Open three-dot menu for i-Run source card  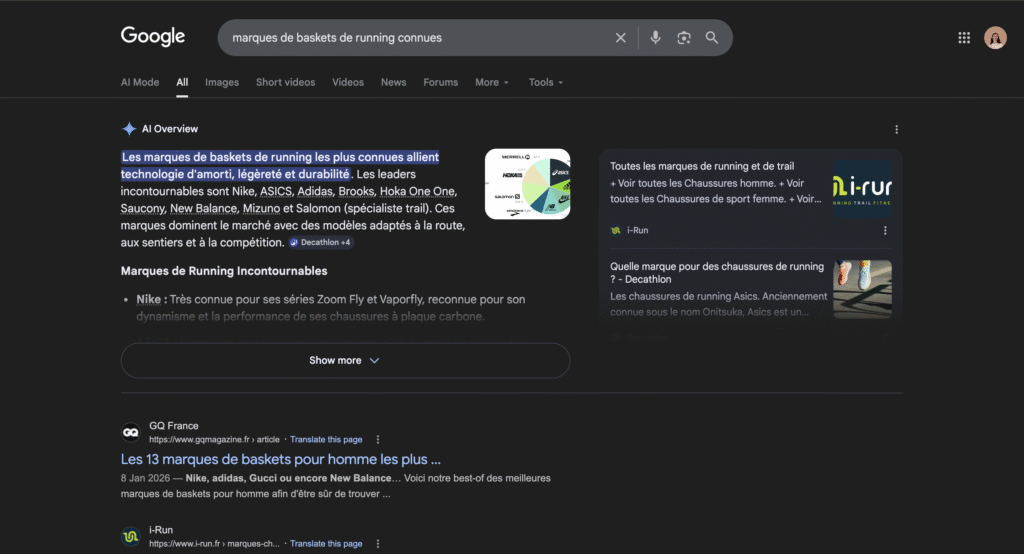(885, 230)
